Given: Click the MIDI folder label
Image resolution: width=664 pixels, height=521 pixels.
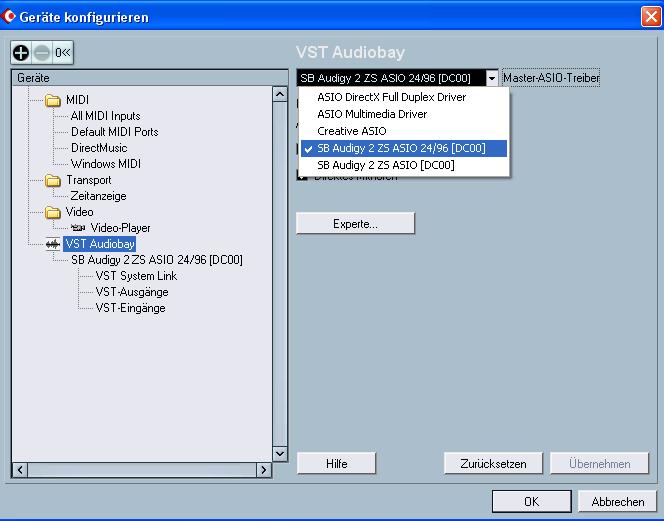Looking at the screenshot, I should 77,100.
